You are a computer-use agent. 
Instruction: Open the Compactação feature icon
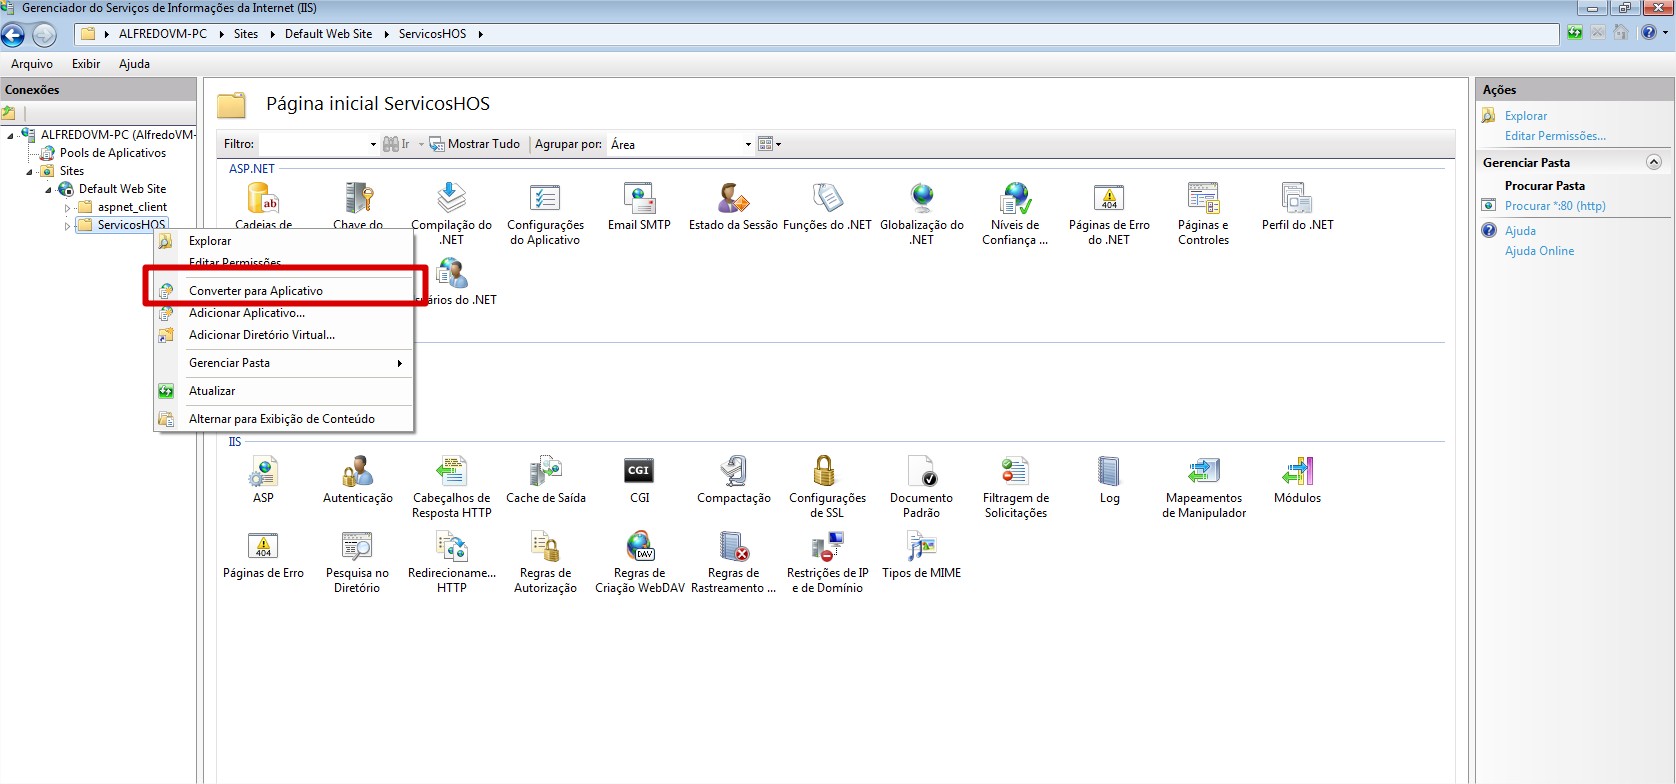(x=733, y=472)
